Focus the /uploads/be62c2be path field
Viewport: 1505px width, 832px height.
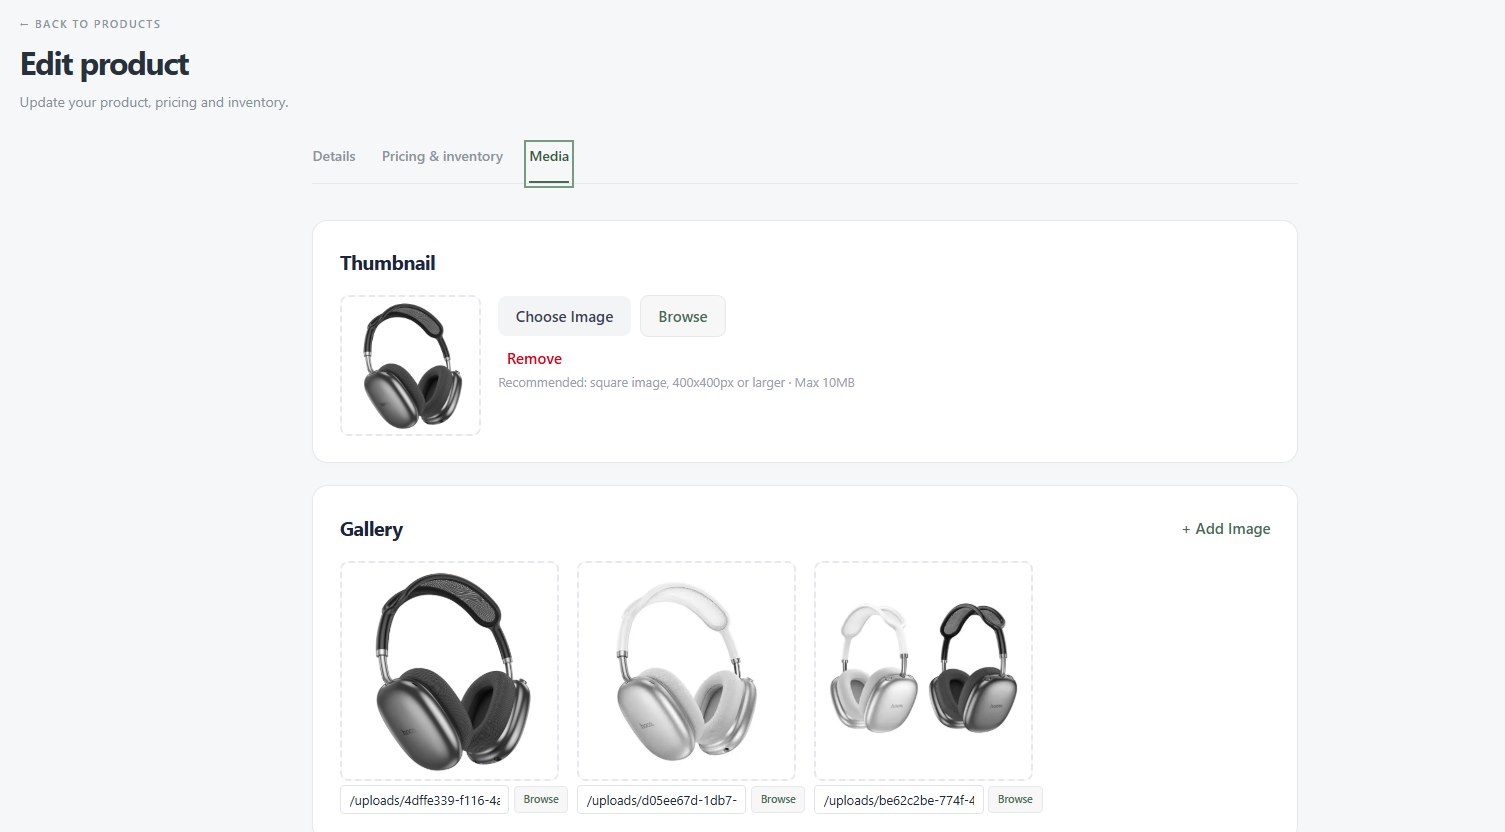(898, 800)
